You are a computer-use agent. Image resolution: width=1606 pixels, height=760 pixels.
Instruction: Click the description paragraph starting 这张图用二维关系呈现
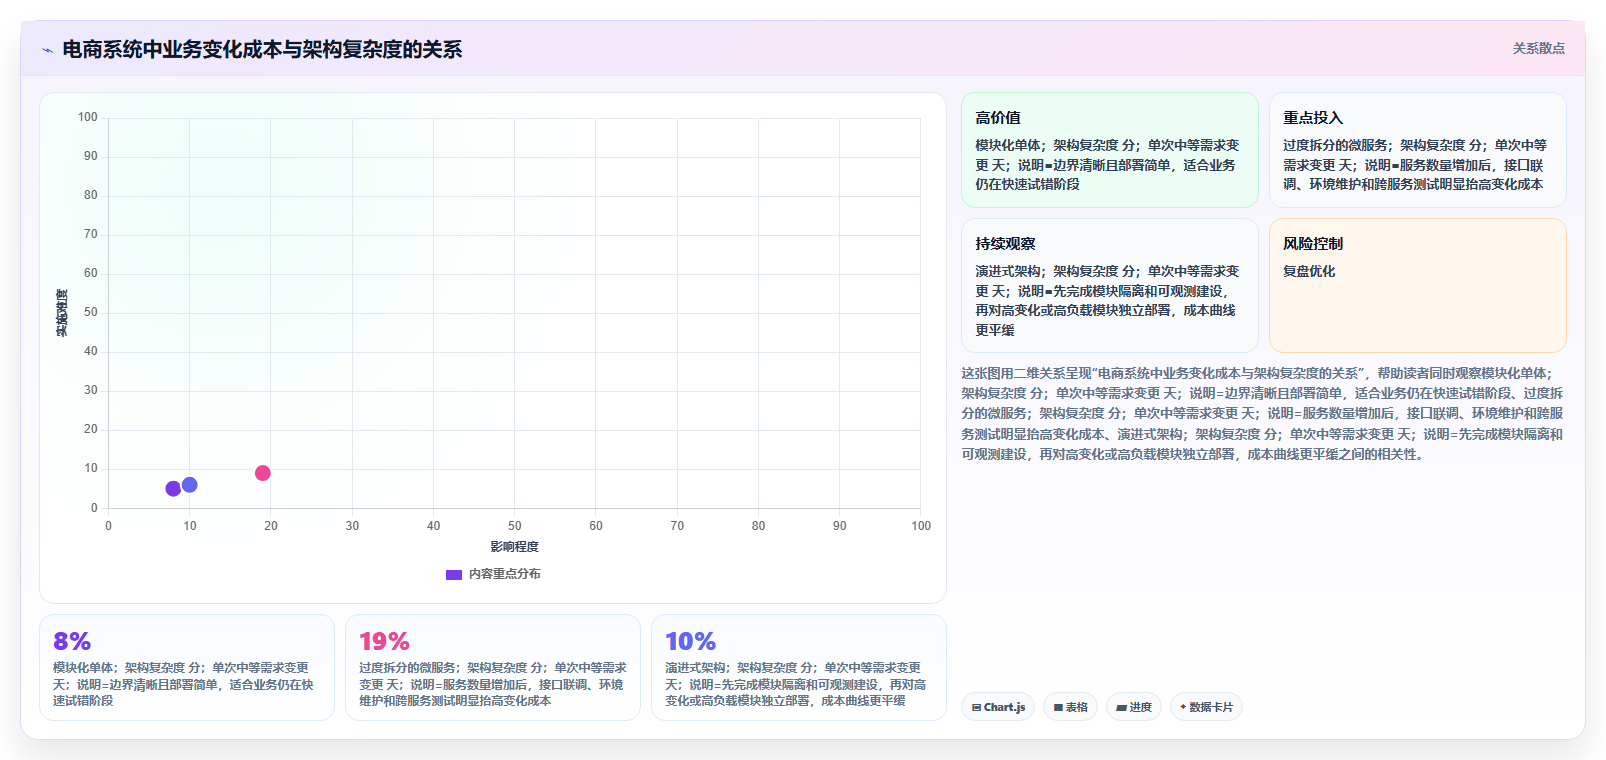pyautogui.click(x=1263, y=413)
